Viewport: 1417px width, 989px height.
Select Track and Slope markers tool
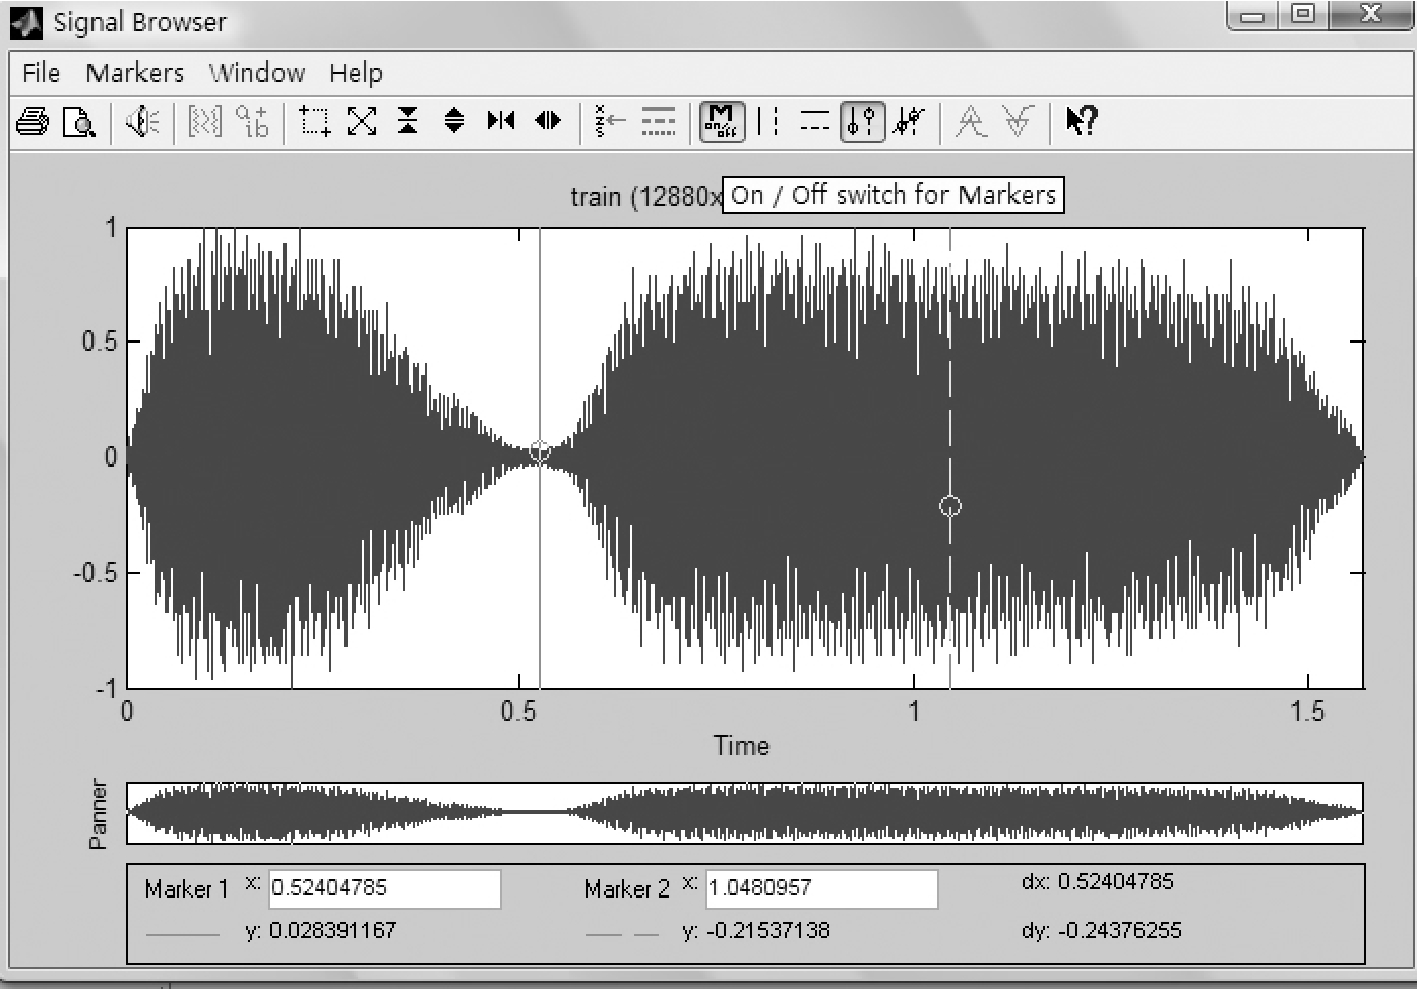pos(909,122)
